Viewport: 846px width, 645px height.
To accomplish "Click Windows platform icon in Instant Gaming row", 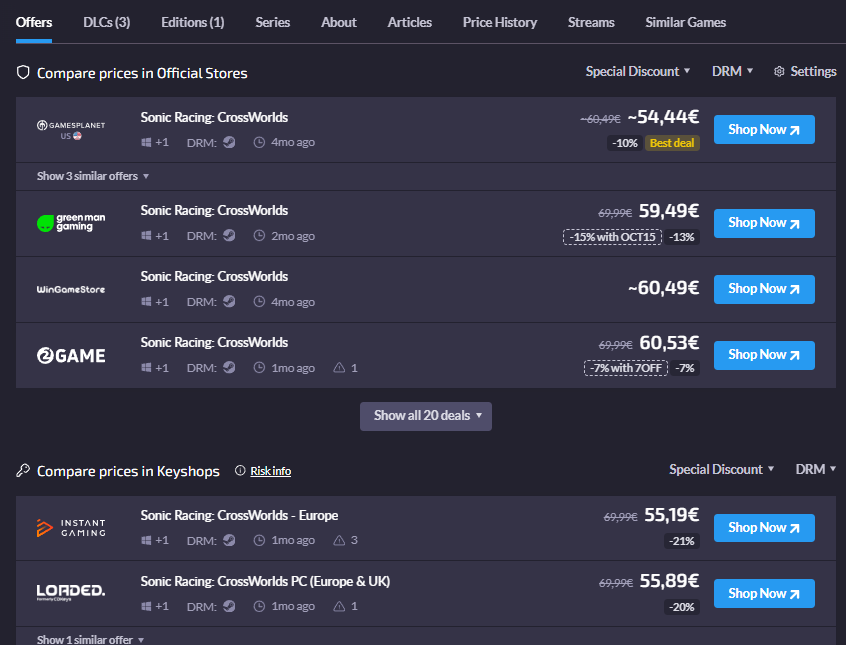I will (146, 540).
